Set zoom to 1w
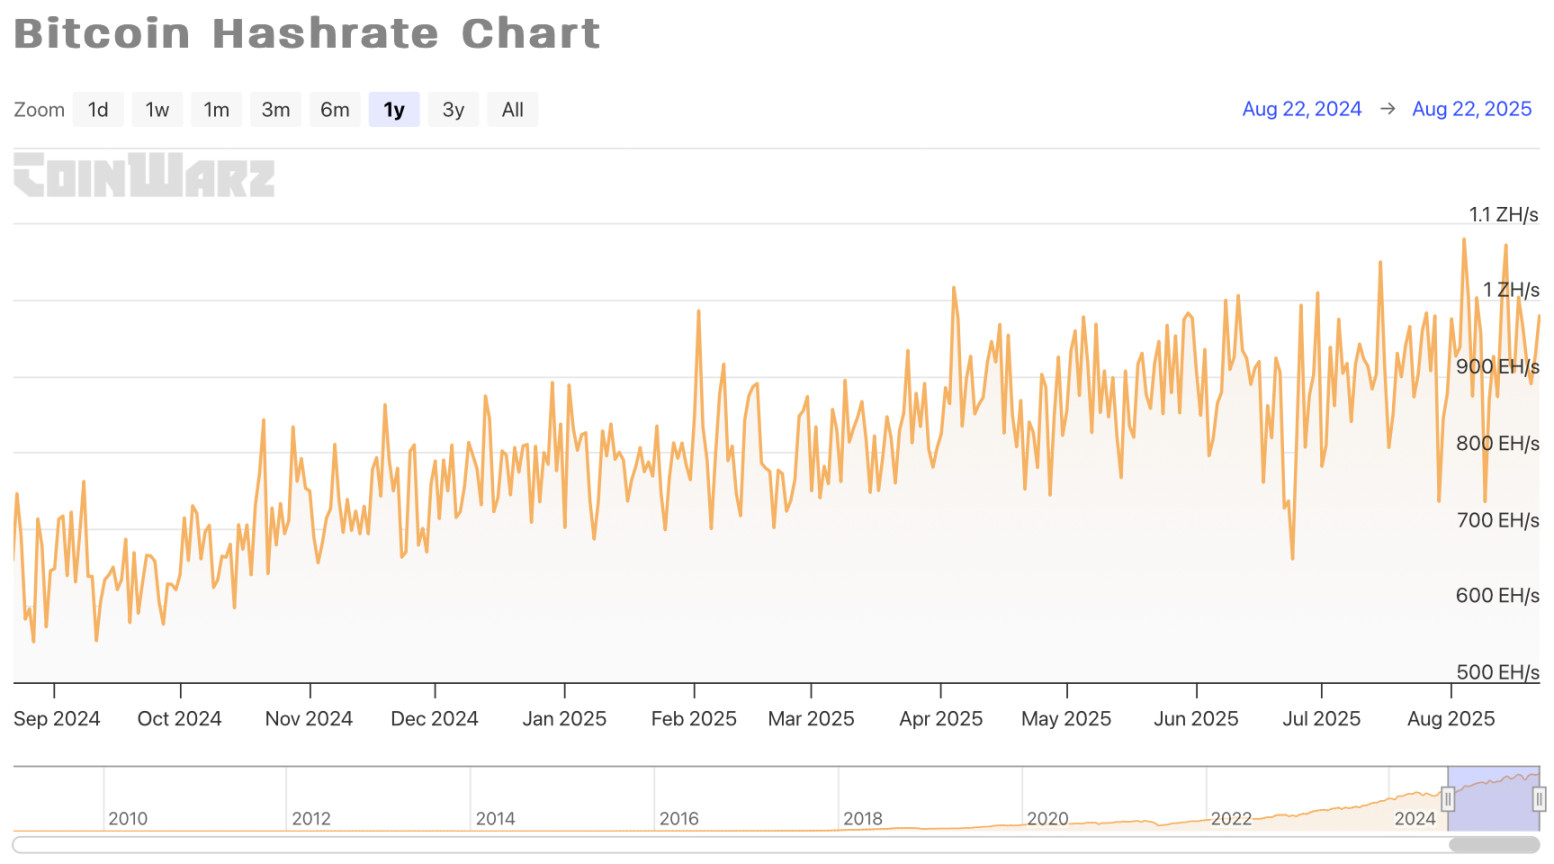The image size is (1554, 864). point(157,110)
